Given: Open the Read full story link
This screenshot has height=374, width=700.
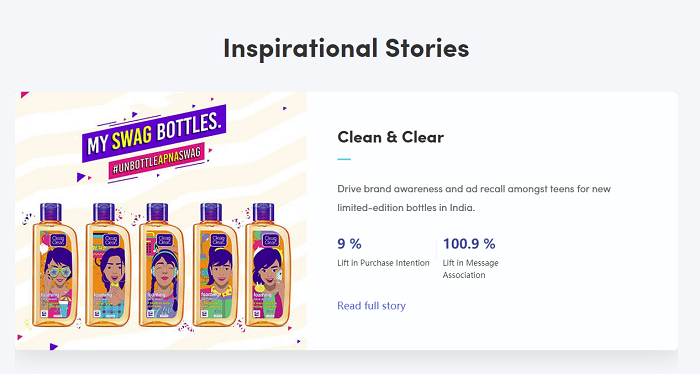Looking at the screenshot, I should coord(371,306).
